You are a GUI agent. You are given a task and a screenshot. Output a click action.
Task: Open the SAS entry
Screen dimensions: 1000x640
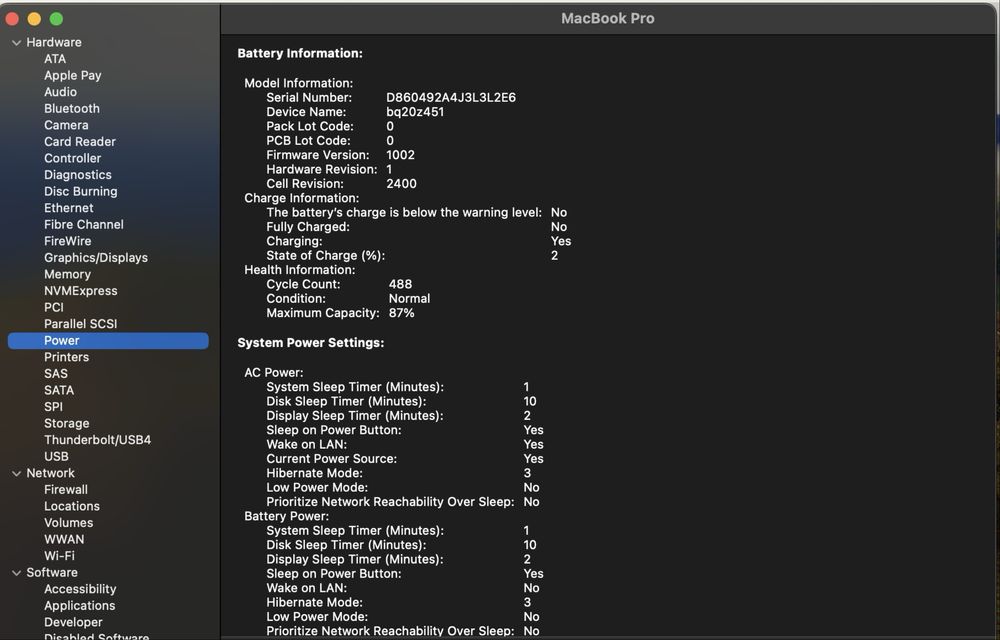click(55, 374)
